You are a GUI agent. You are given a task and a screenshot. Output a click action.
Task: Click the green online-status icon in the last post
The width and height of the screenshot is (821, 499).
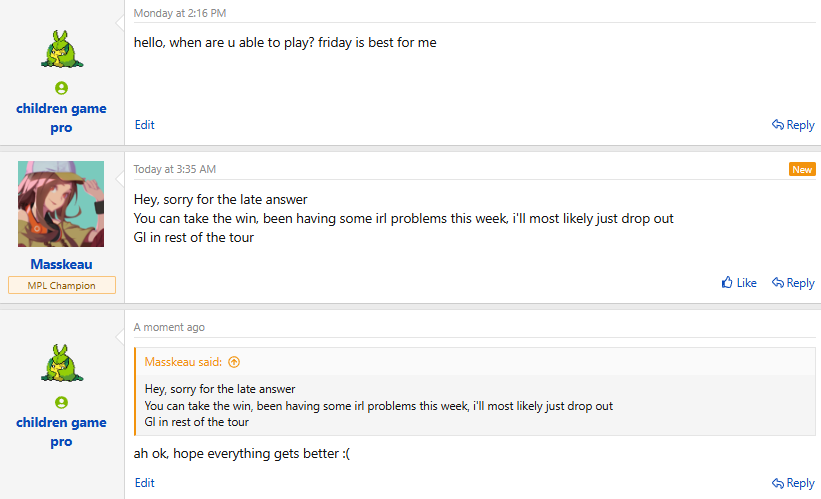(x=61, y=402)
